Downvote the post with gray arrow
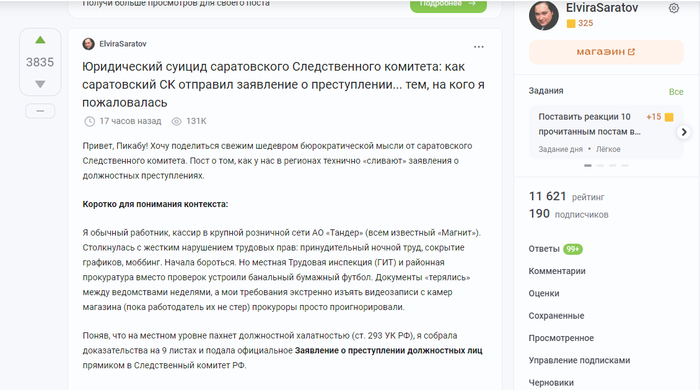Image resolution: width=700 pixels, height=390 pixels. pos(40,84)
